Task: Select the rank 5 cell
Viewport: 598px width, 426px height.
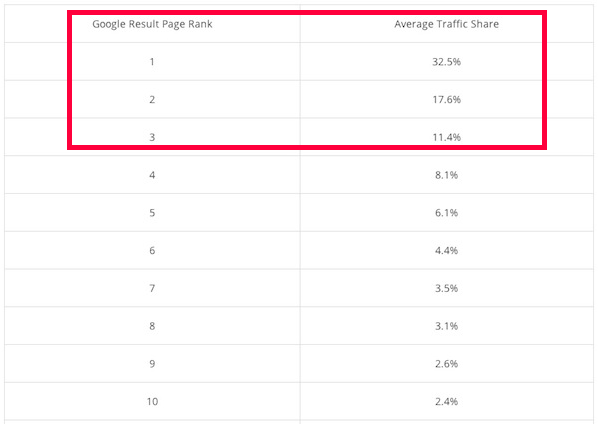Action: click(152, 212)
